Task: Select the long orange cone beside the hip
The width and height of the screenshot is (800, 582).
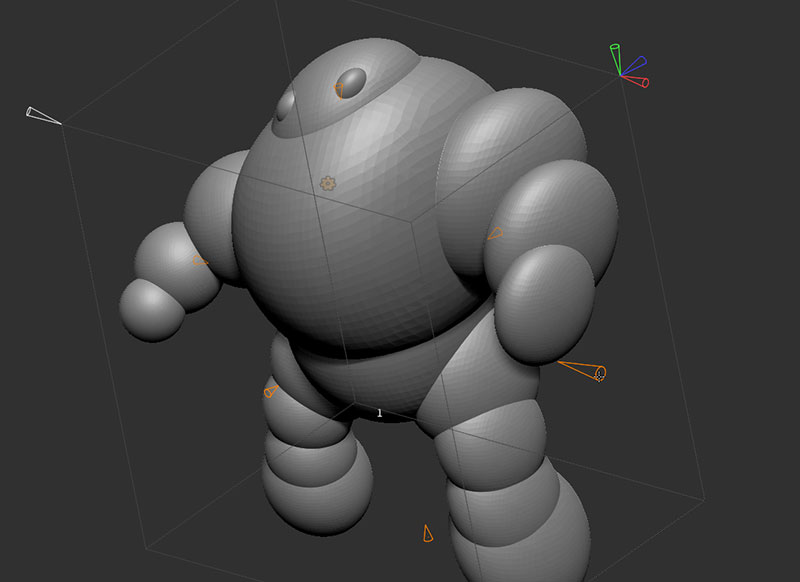Action: (582, 370)
